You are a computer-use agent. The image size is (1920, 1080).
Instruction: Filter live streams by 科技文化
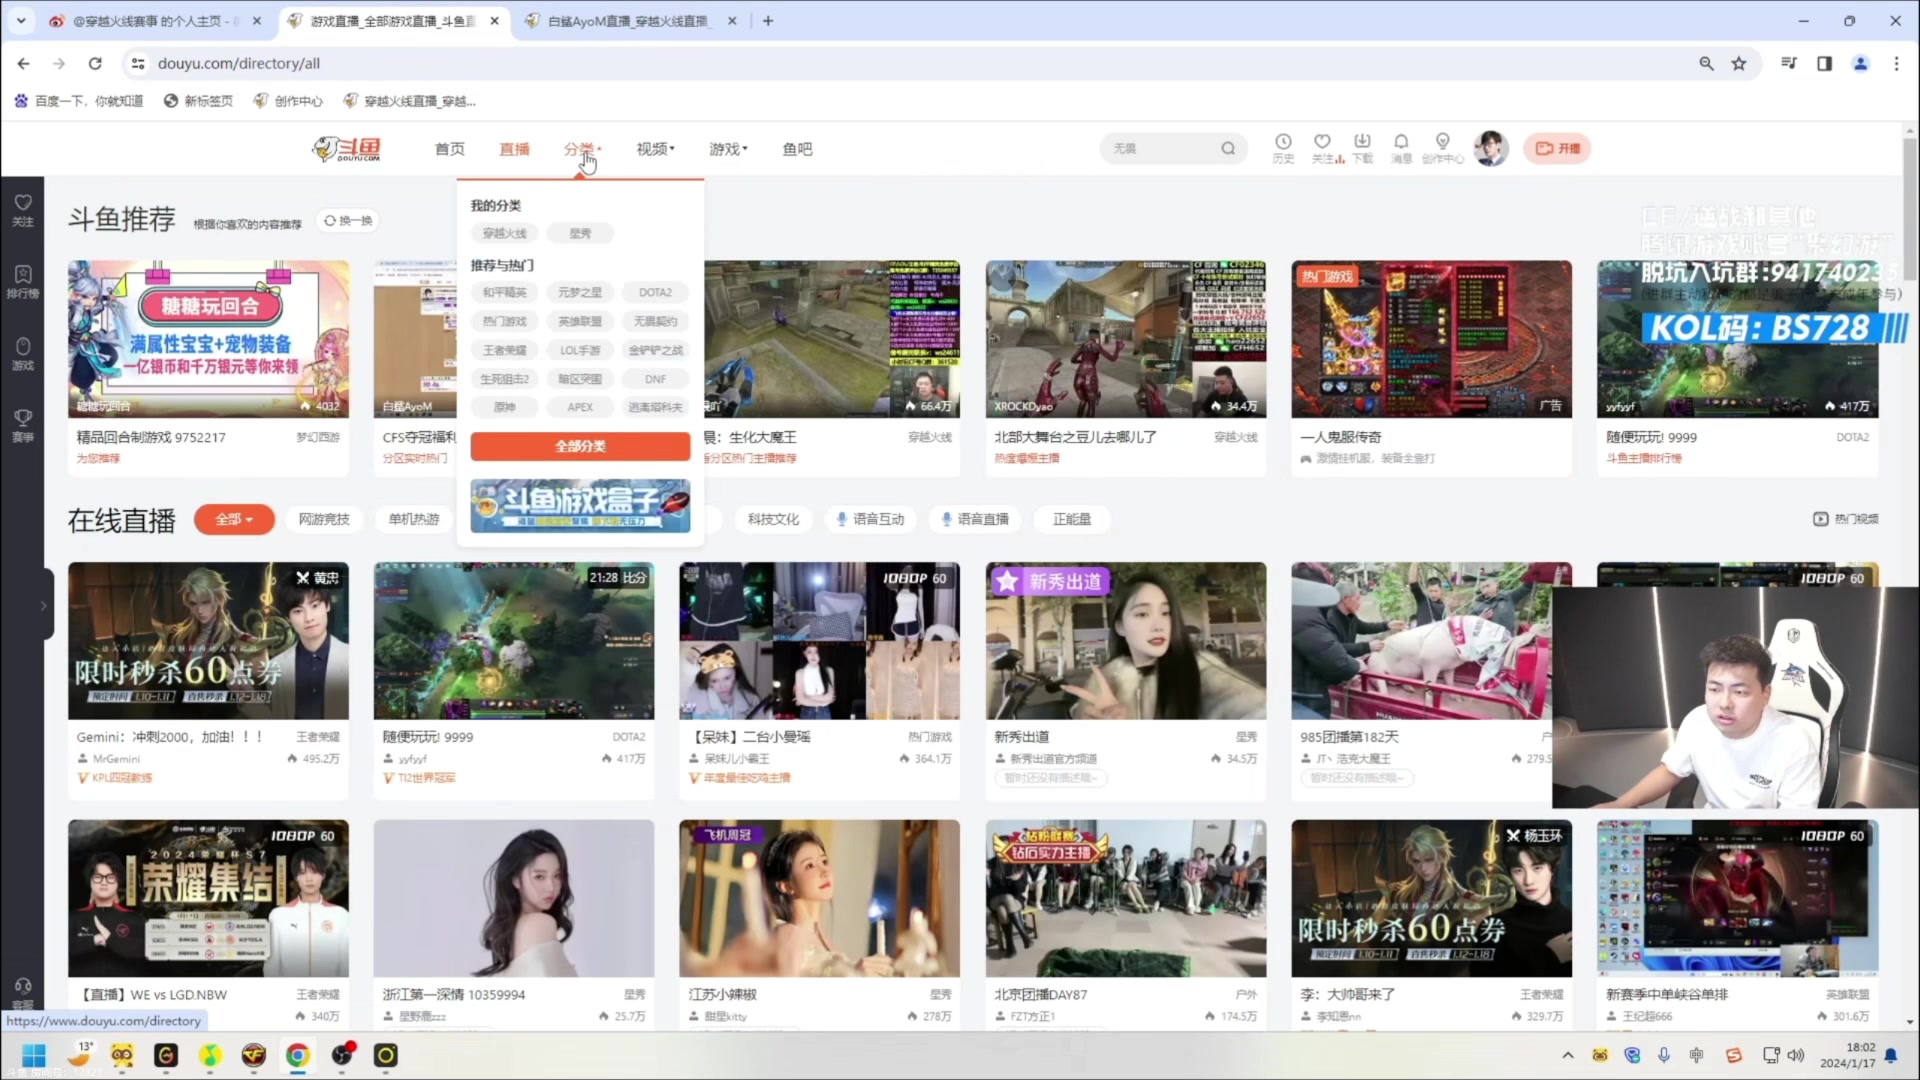(x=773, y=519)
